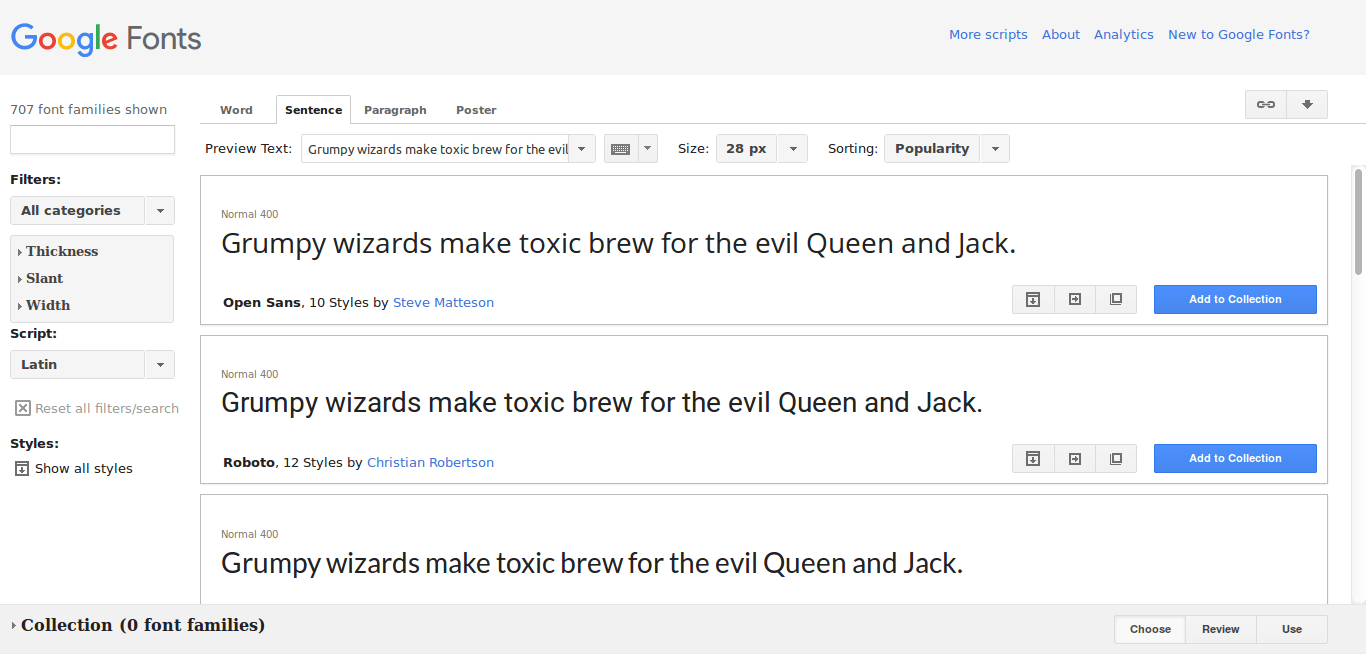The height and width of the screenshot is (654, 1366).
Task: Click the X icon beside Reset all filters
Action: coord(22,408)
